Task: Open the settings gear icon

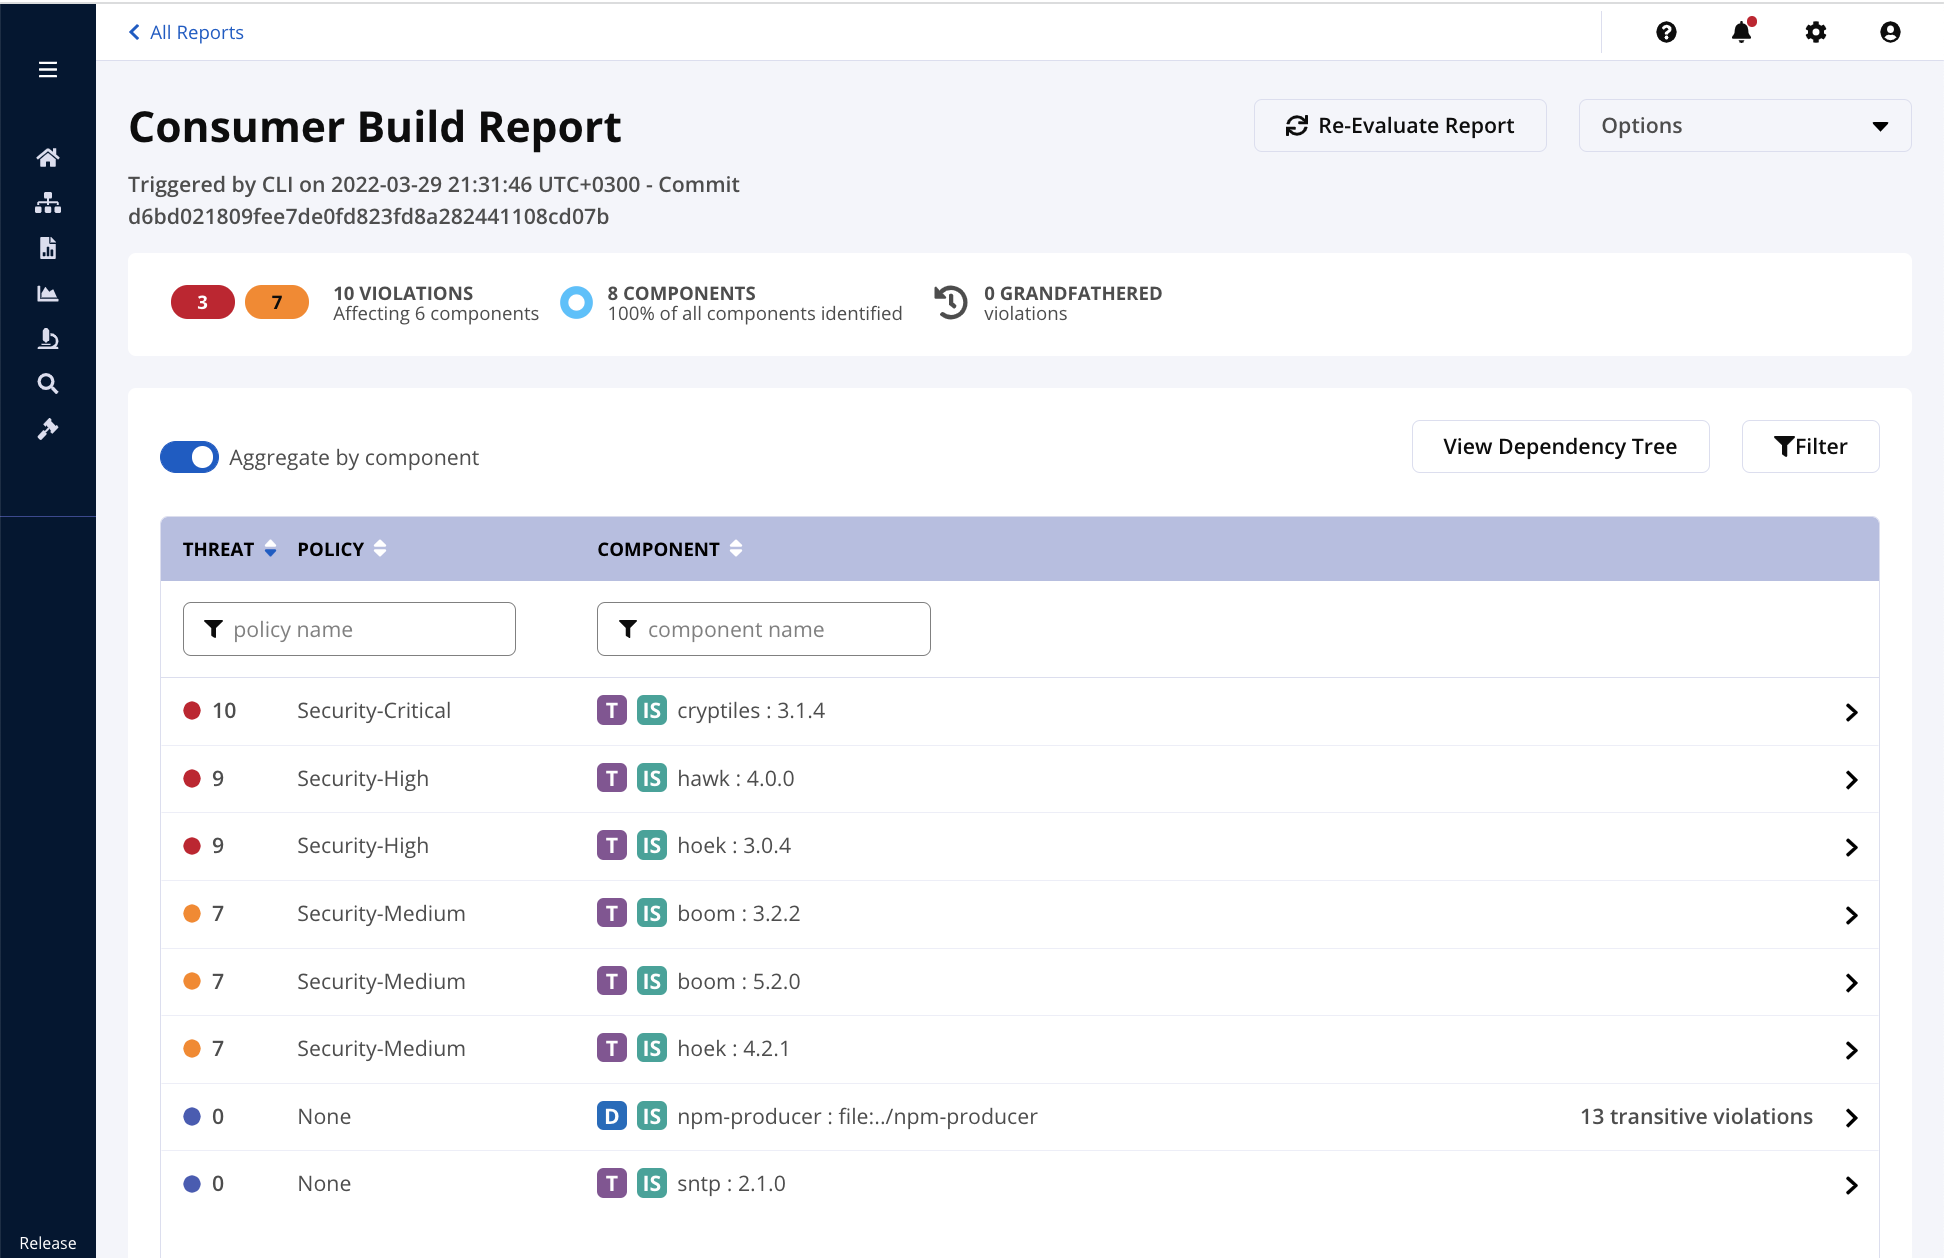Action: click(x=1816, y=32)
